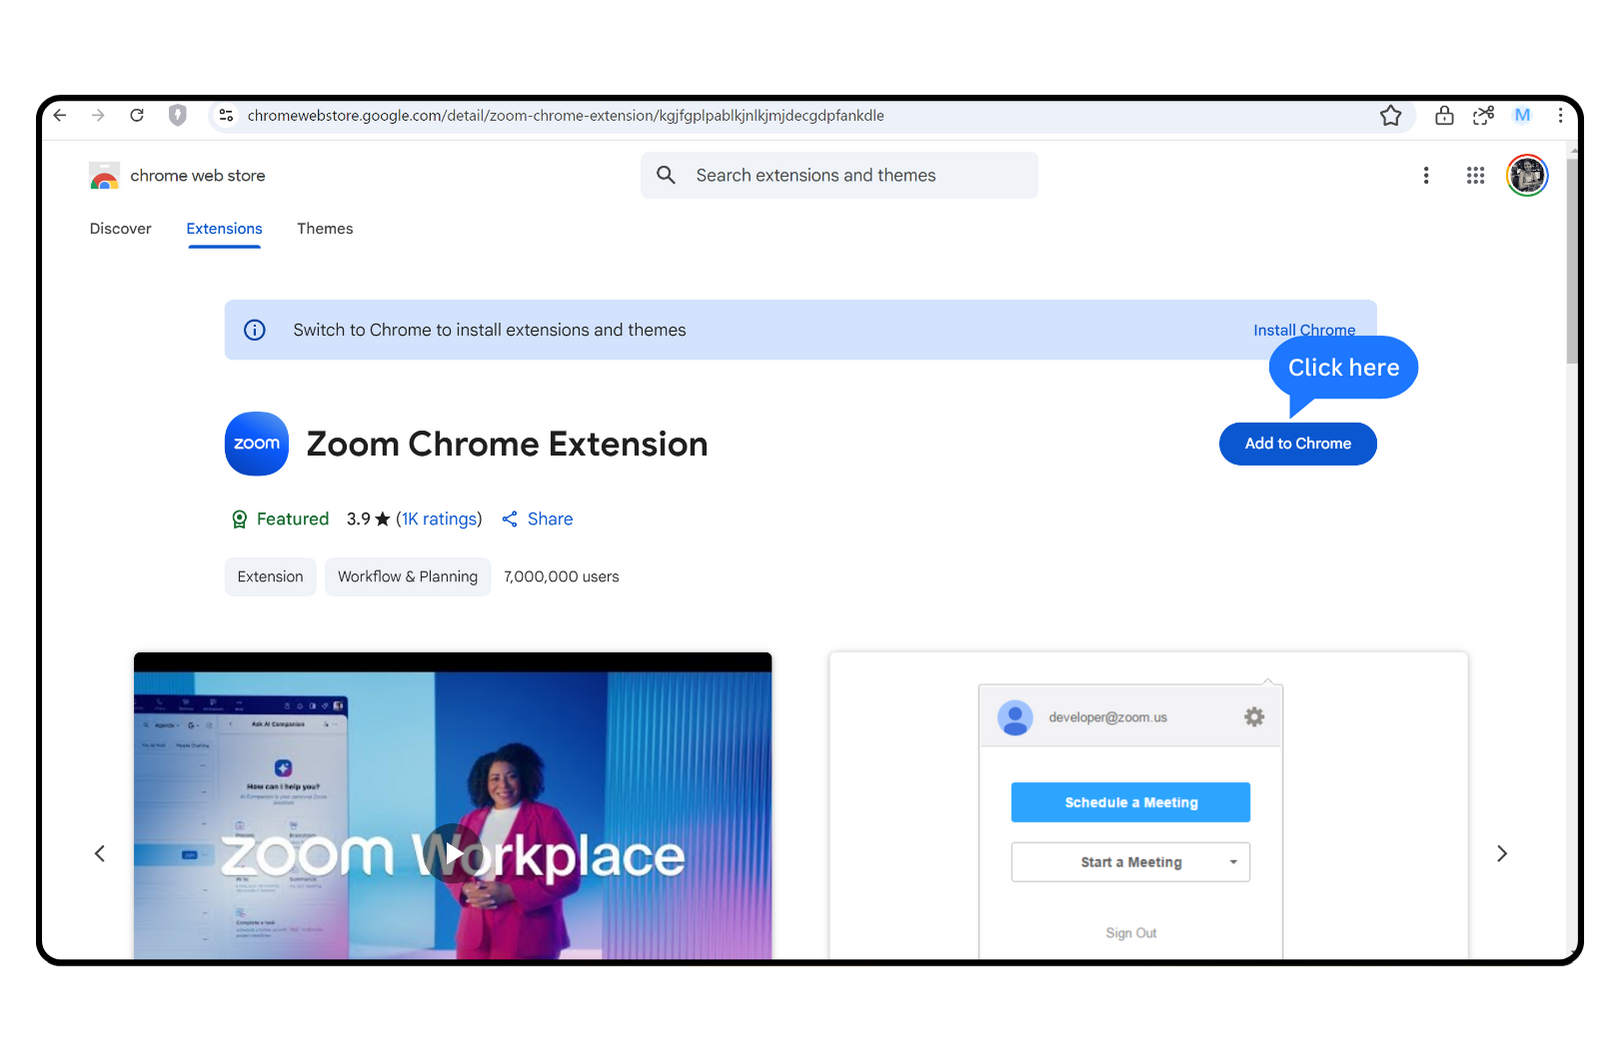The image size is (1621, 1048).
Task: Open web store more options menu
Action: point(1426,175)
